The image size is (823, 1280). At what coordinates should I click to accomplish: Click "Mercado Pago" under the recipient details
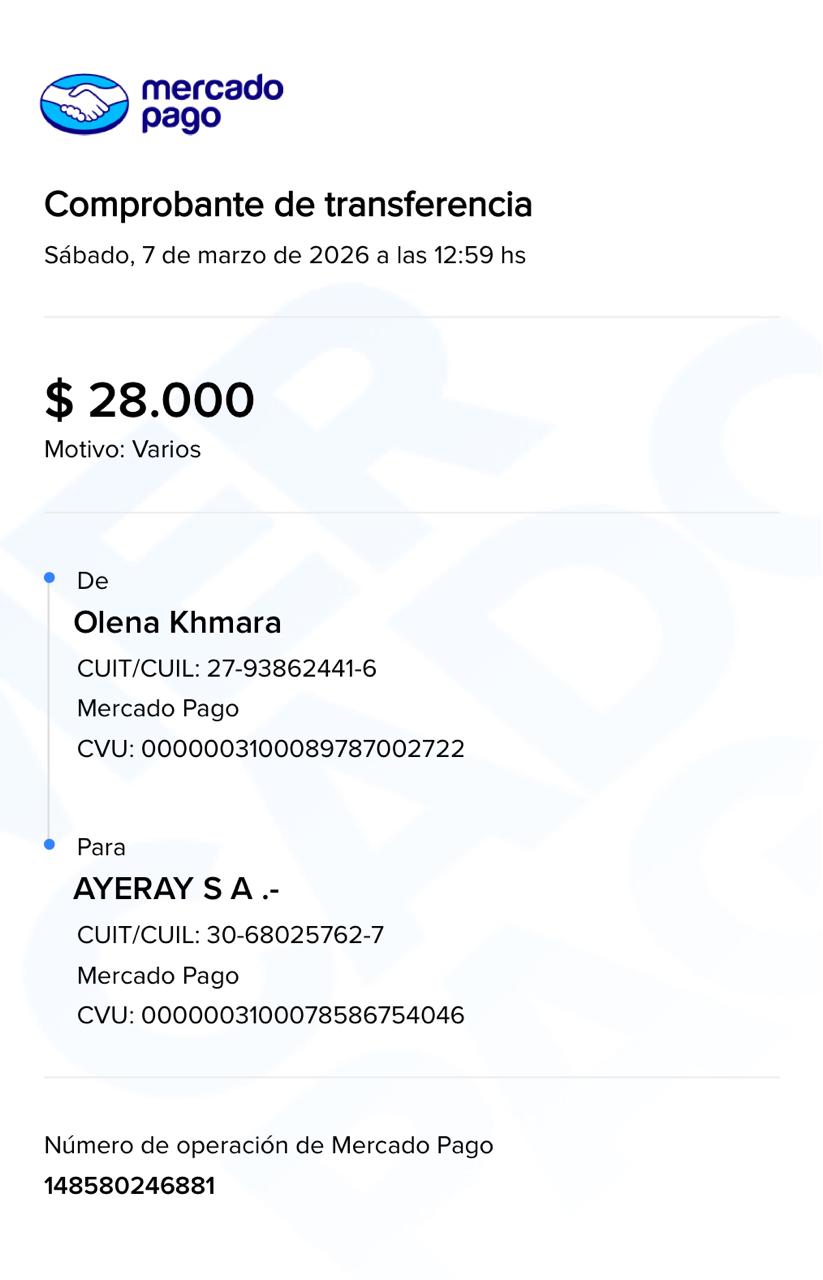tap(158, 976)
